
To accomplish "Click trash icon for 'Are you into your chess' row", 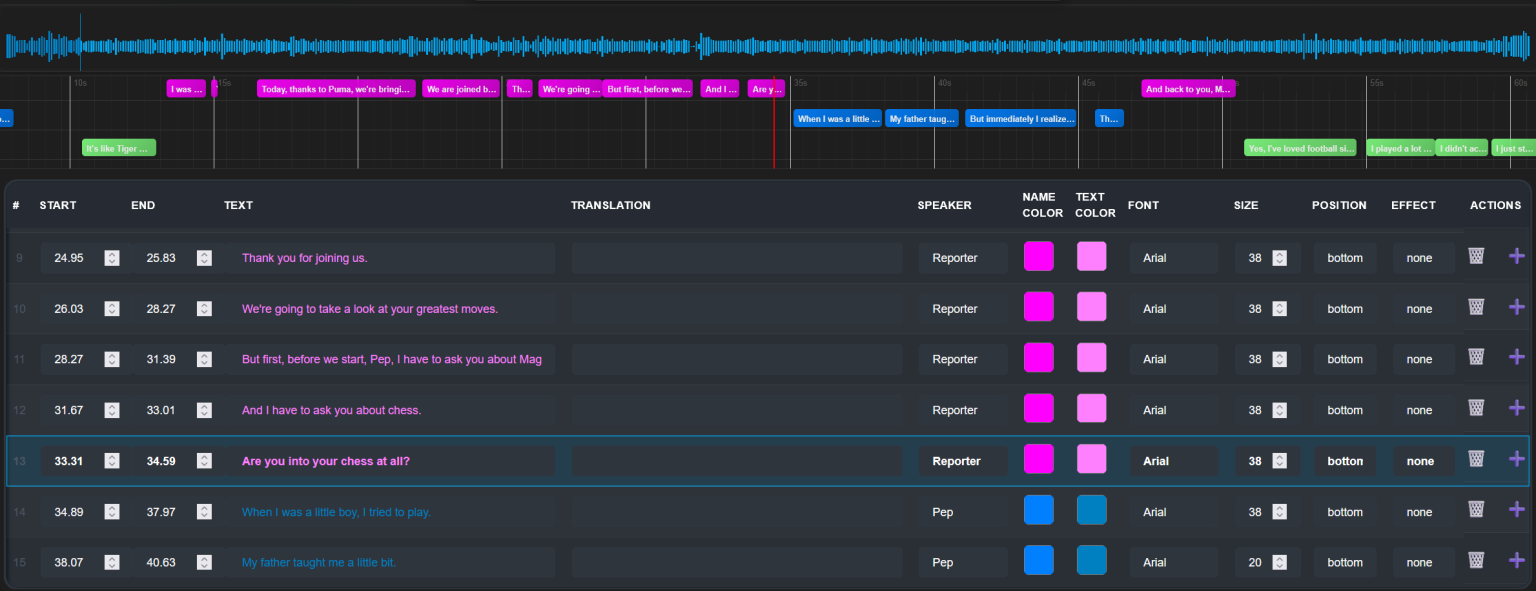I will 1475,459.
